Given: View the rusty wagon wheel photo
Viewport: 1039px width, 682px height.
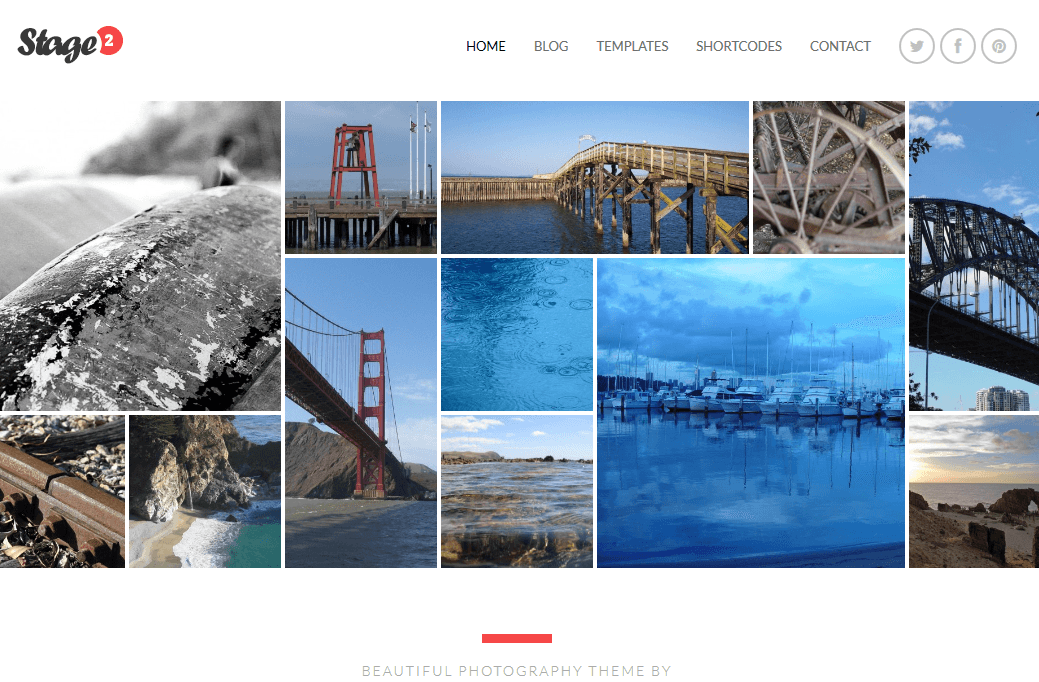Looking at the screenshot, I should pos(829,178).
